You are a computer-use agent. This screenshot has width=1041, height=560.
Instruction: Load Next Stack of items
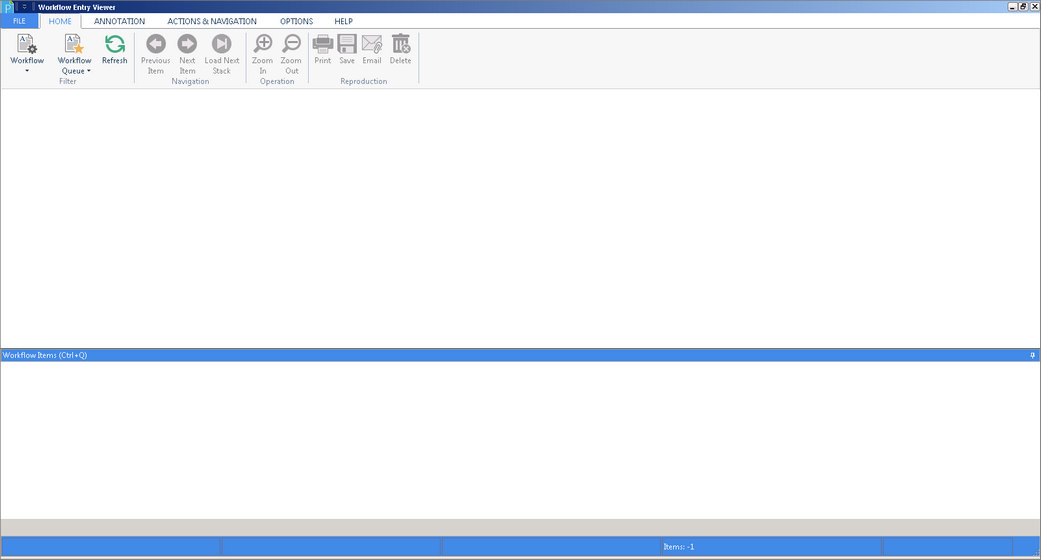(222, 54)
